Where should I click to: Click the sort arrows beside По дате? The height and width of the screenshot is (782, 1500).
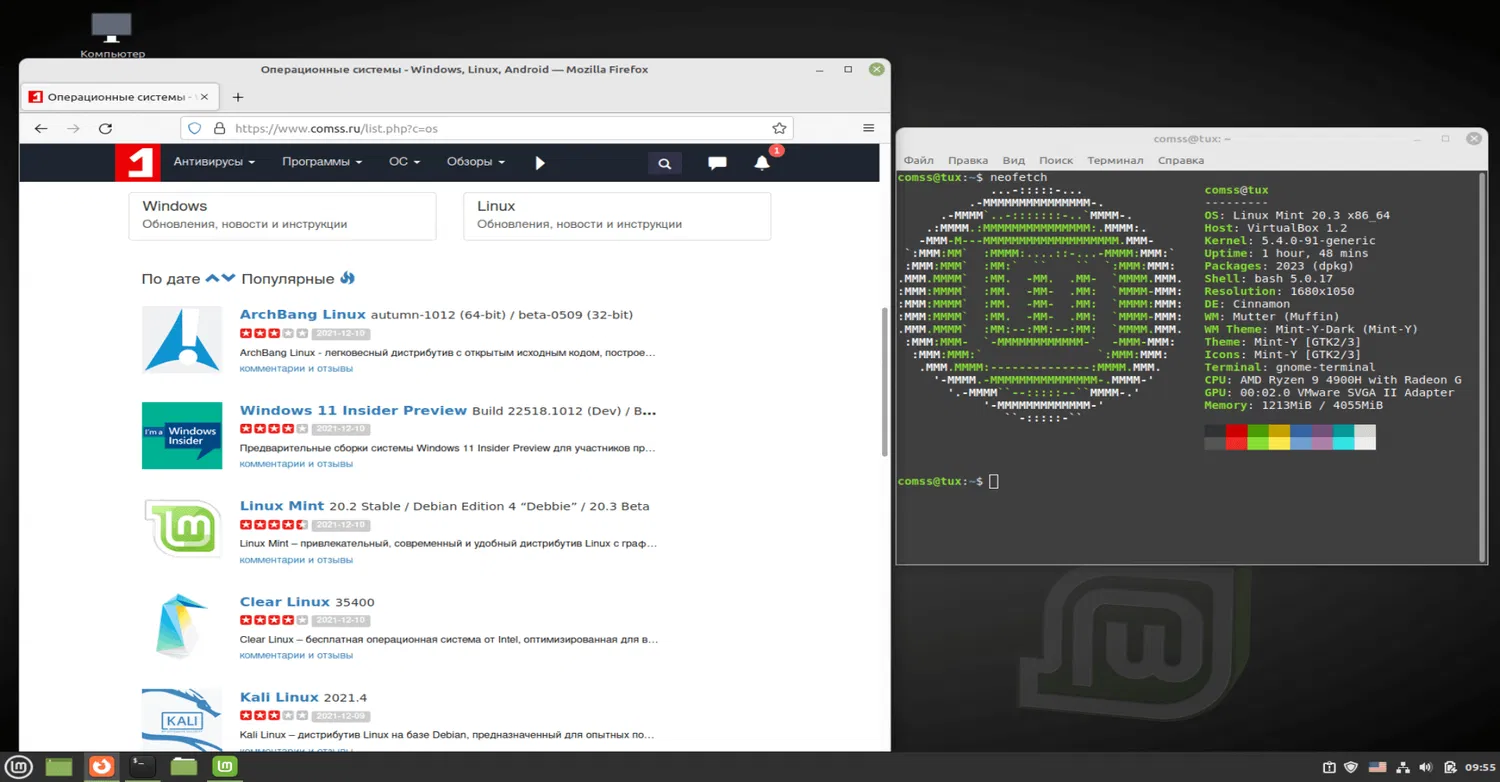(x=220, y=278)
